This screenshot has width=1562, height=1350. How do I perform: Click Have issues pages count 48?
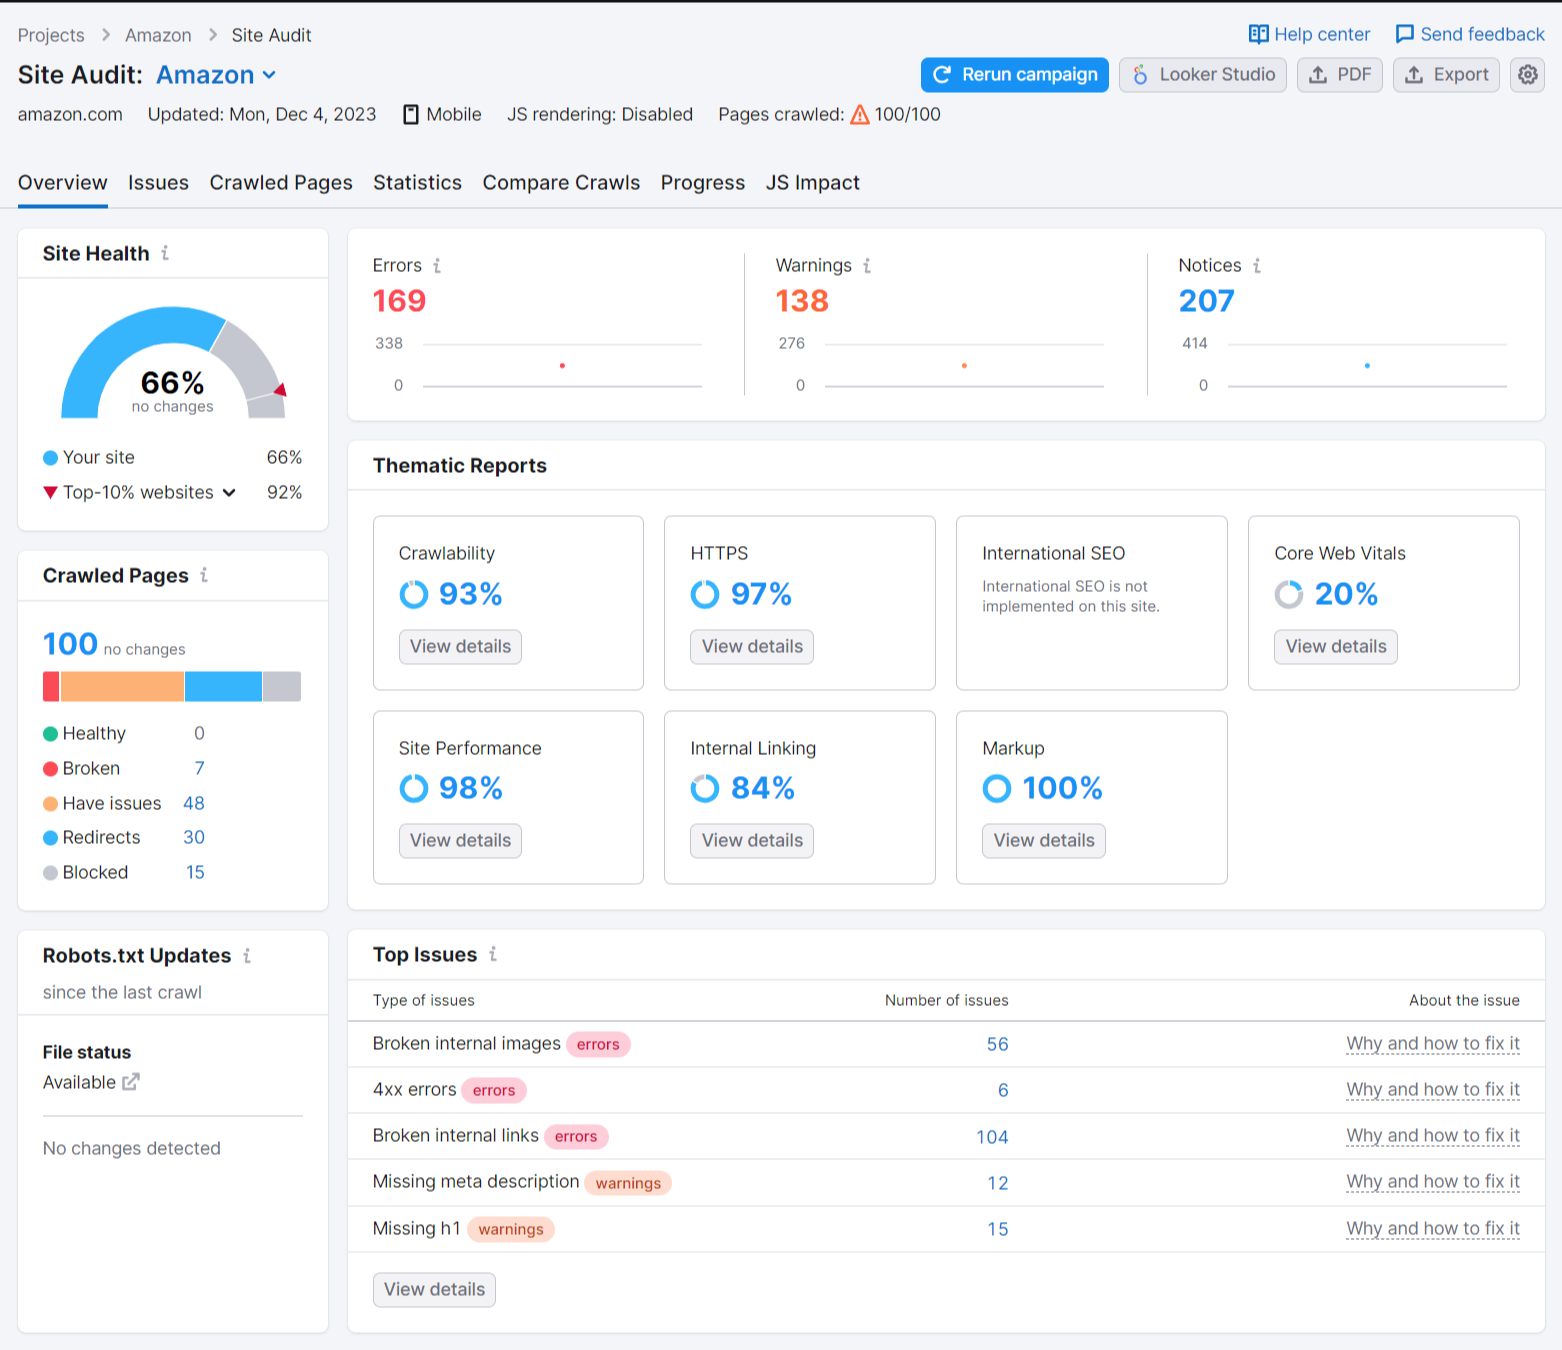(194, 803)
